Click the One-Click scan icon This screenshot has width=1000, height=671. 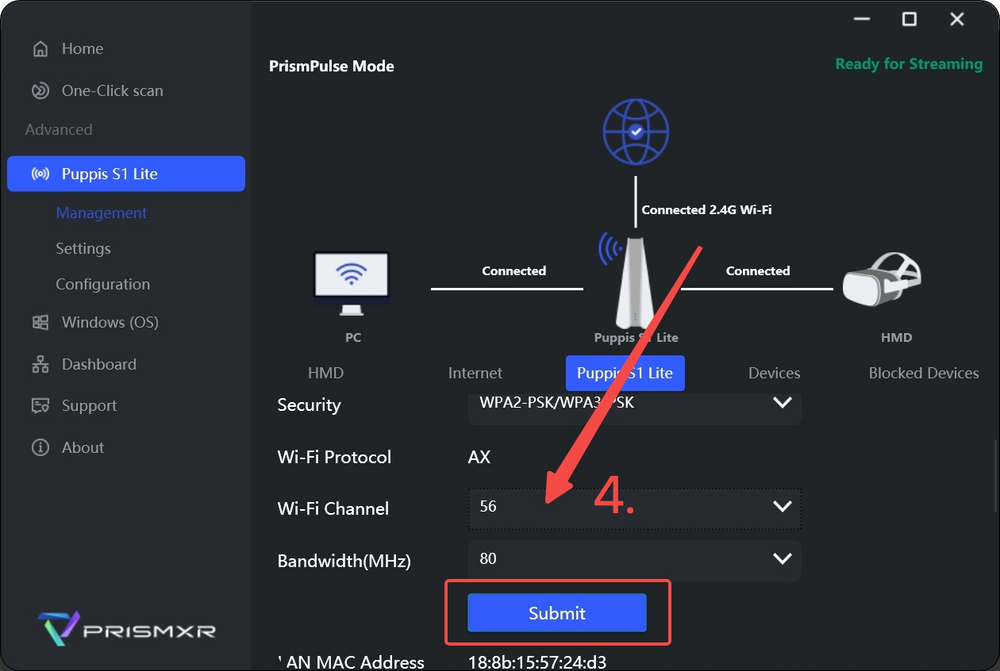(40, 91)
